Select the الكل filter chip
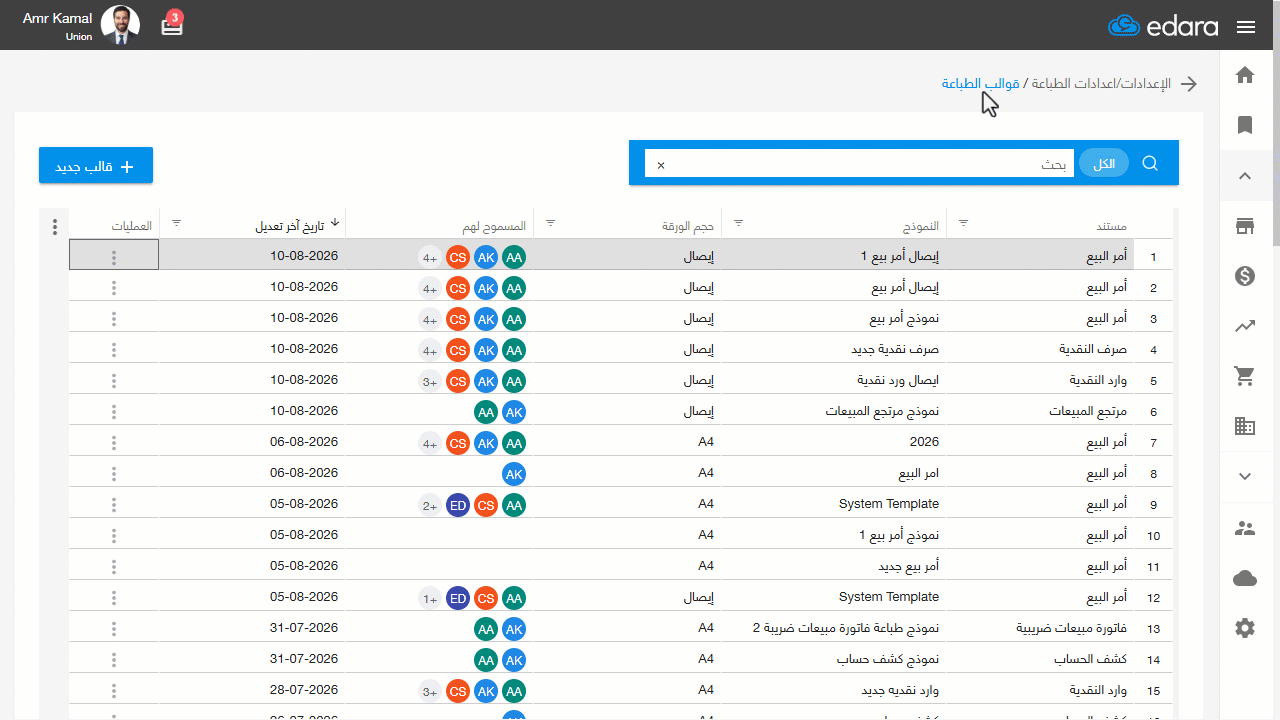Screen dimensions: 1280x720 pyautogui.click(x=1104, y=164)
